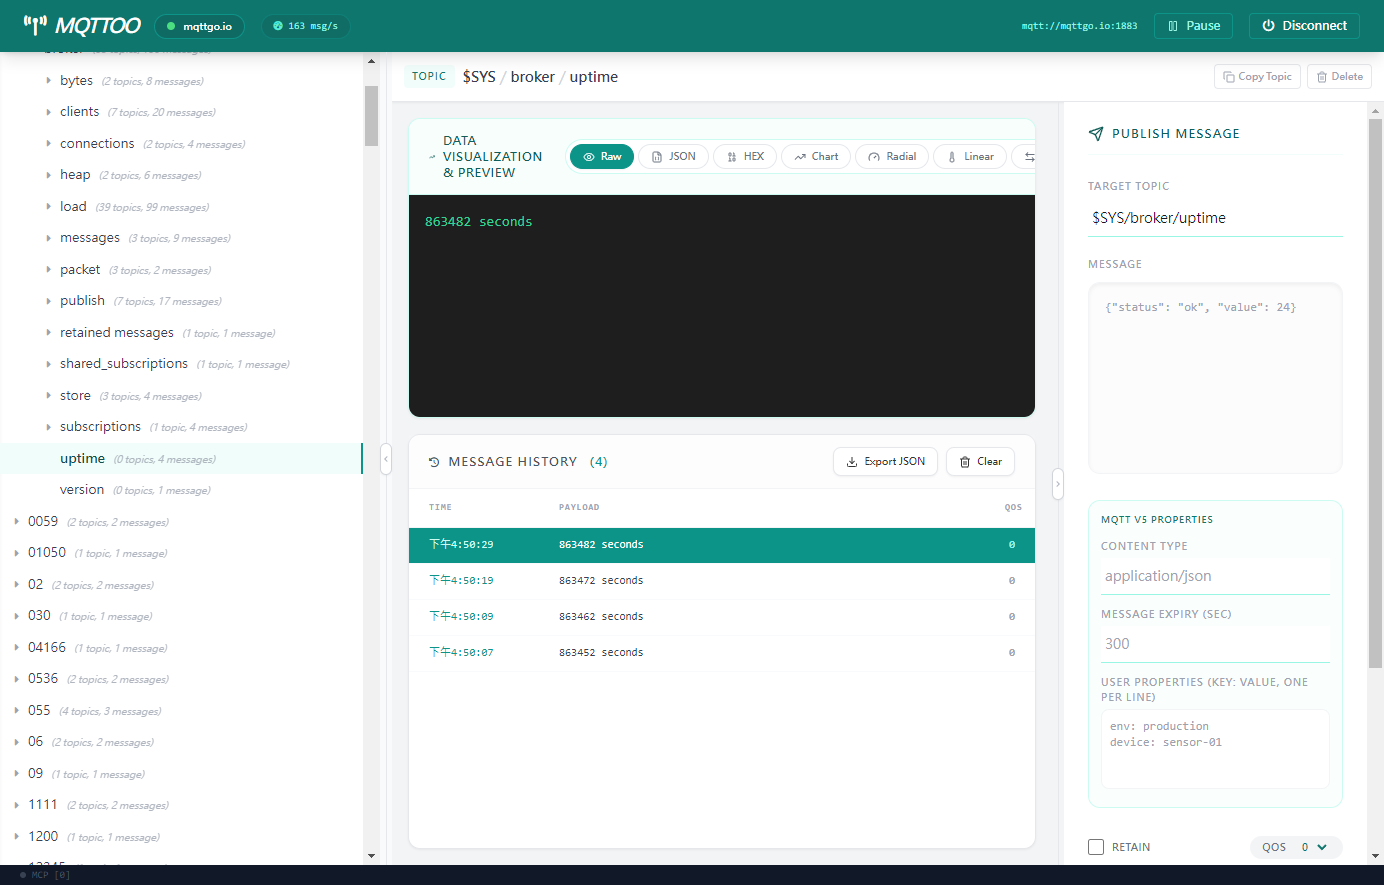The width and height of the screenshot is (1384, 885).
Task: Expand the 0059 topic node
Action: point(16,522)
